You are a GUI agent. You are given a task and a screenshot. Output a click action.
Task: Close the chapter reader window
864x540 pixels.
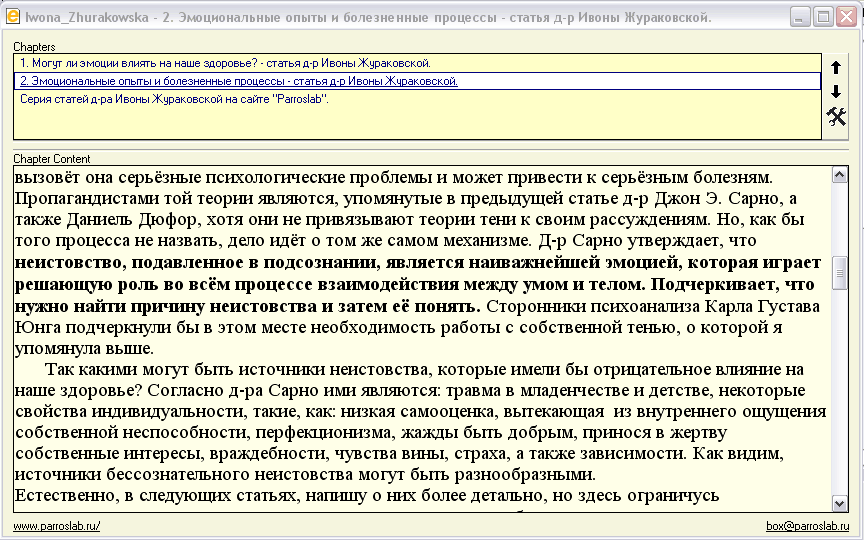[846, 17]
